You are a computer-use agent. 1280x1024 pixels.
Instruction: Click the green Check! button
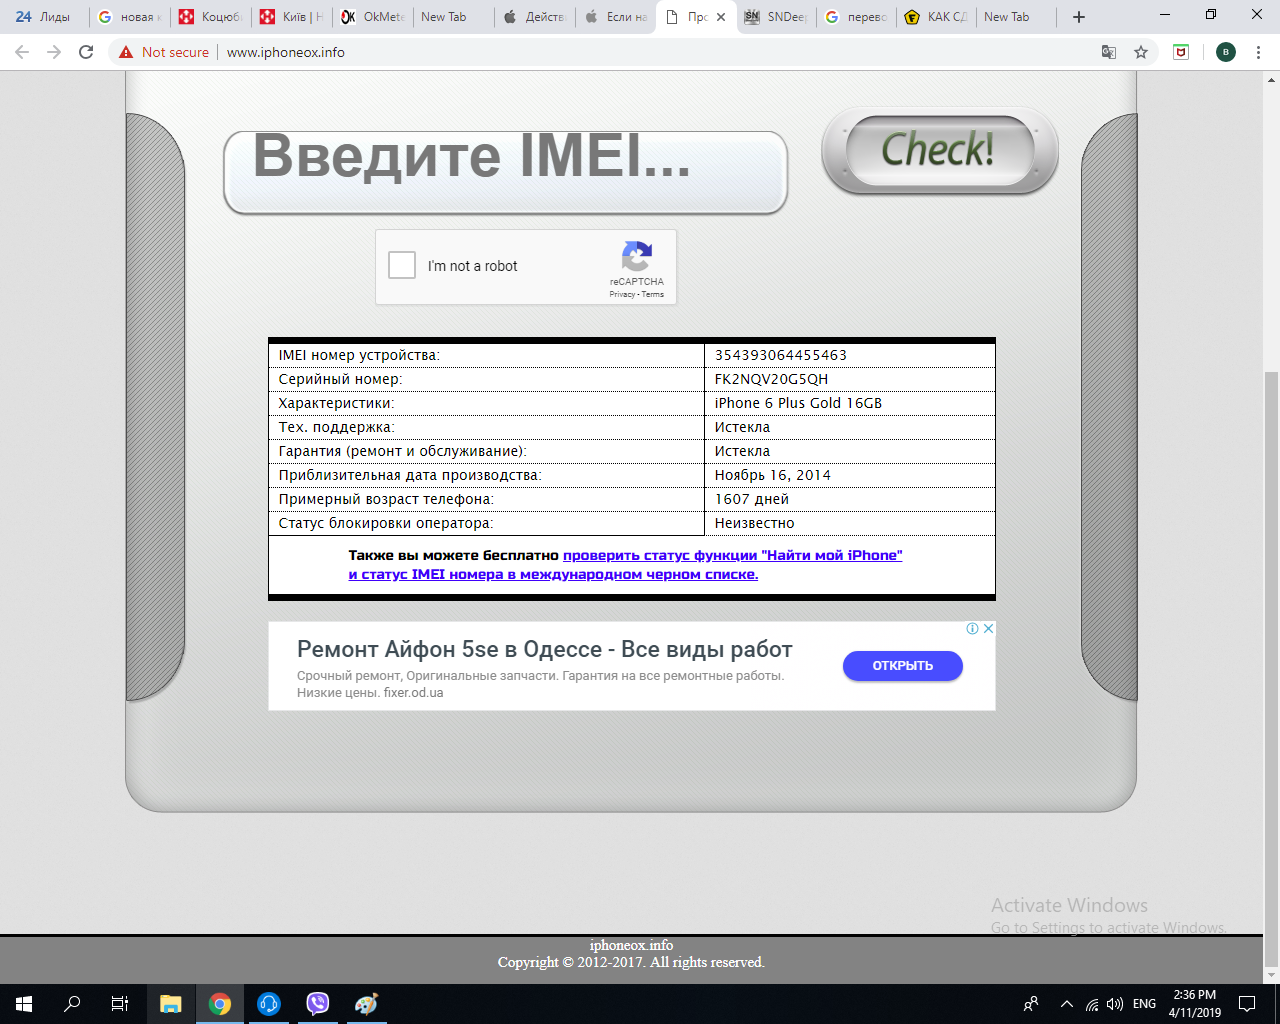point(939,151)
